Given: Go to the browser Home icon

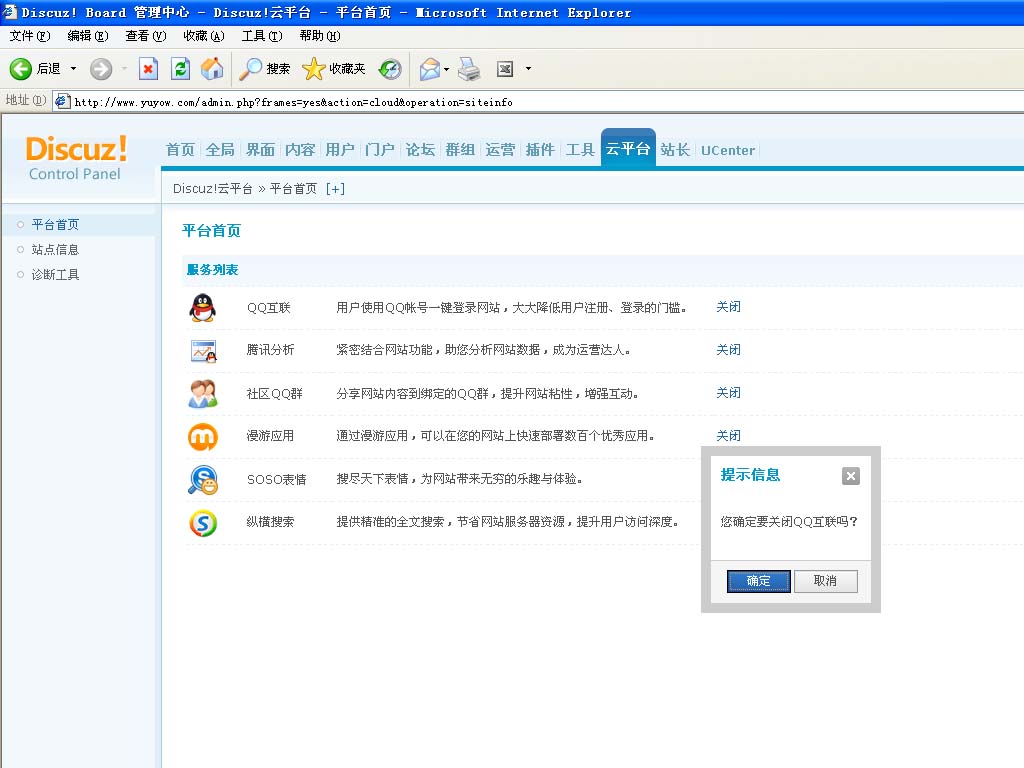Looking at the screenshot, I should tap(212, 69).
